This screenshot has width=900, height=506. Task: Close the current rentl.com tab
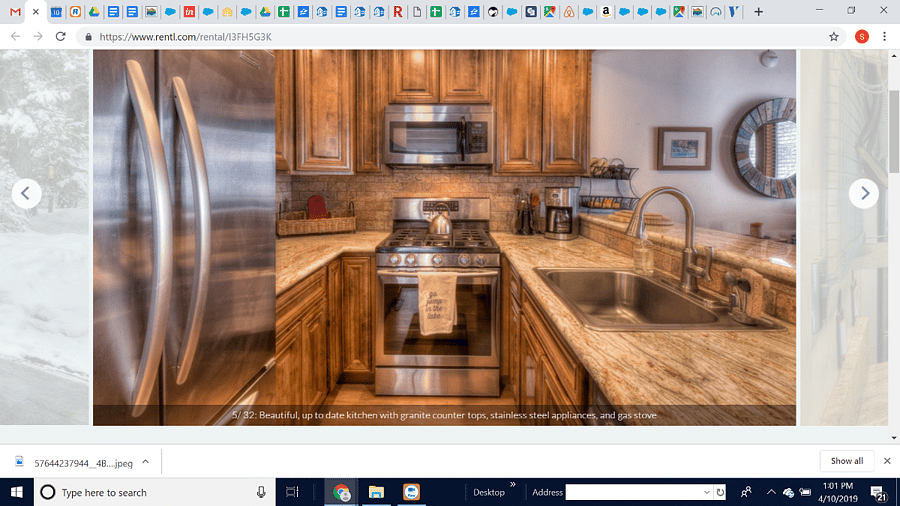36,11
